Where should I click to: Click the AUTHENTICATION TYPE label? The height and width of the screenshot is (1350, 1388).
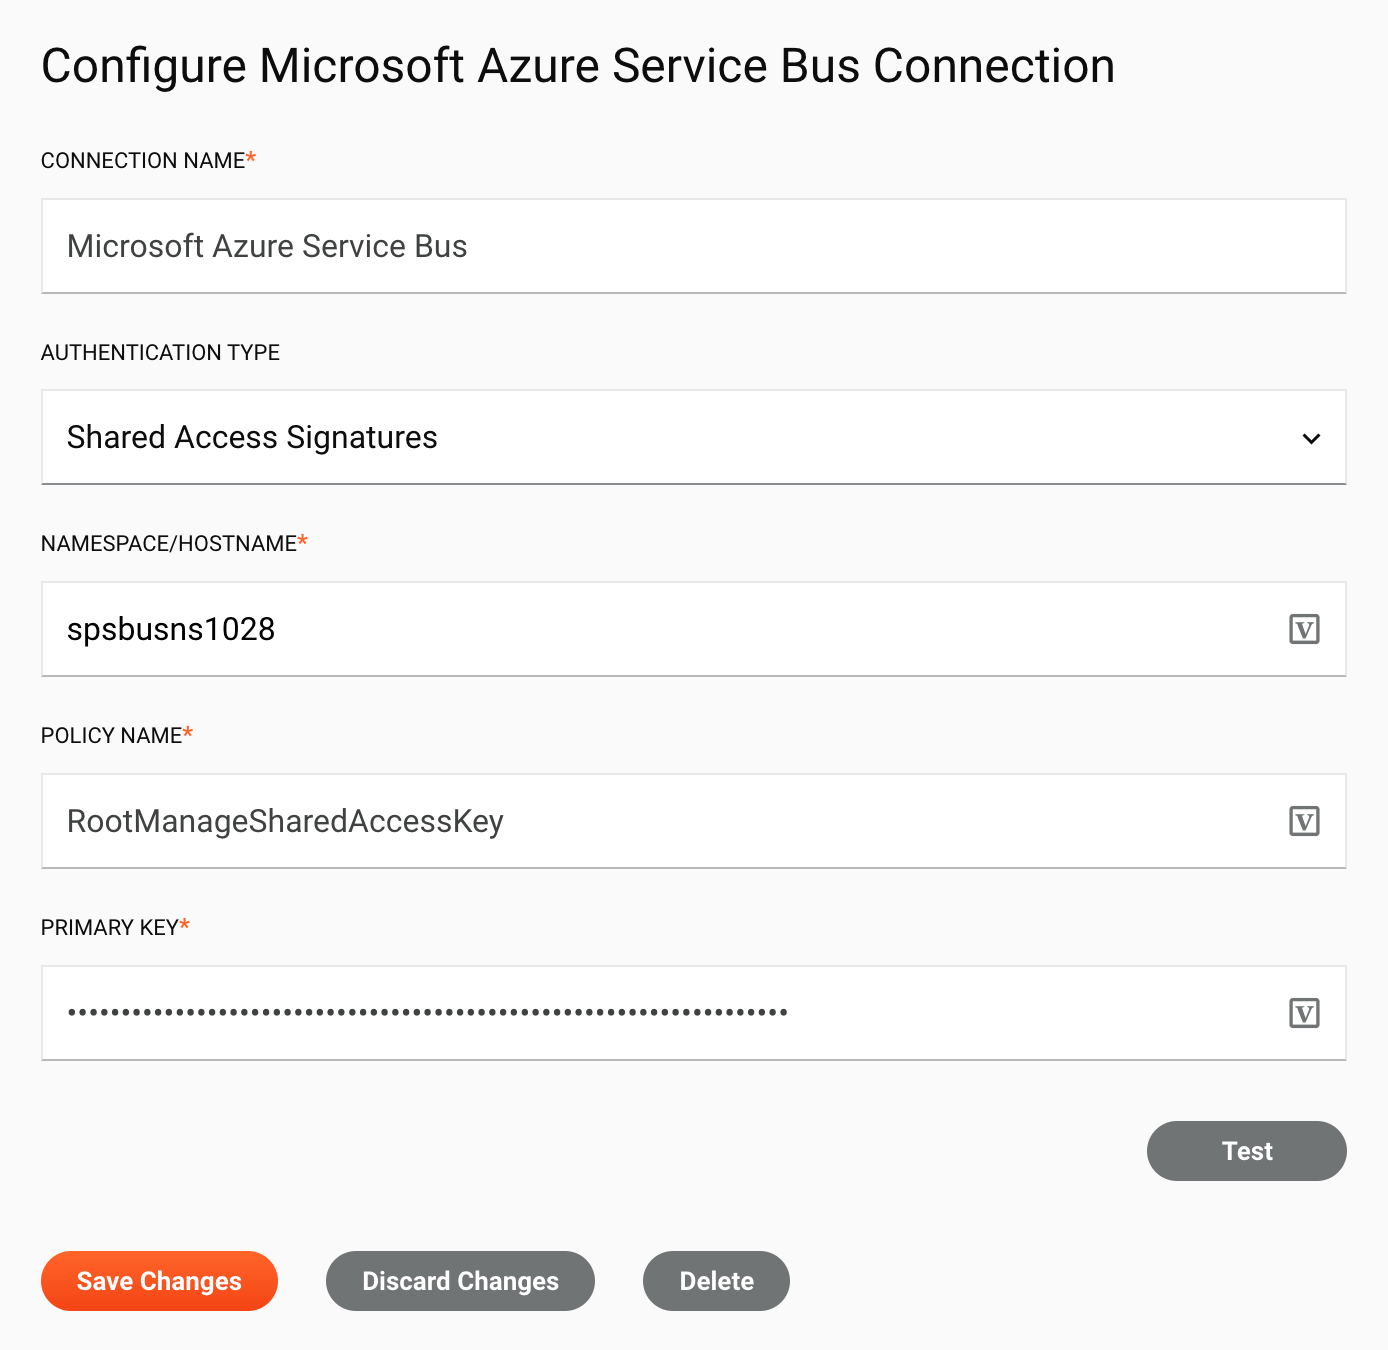pos(160,352)
